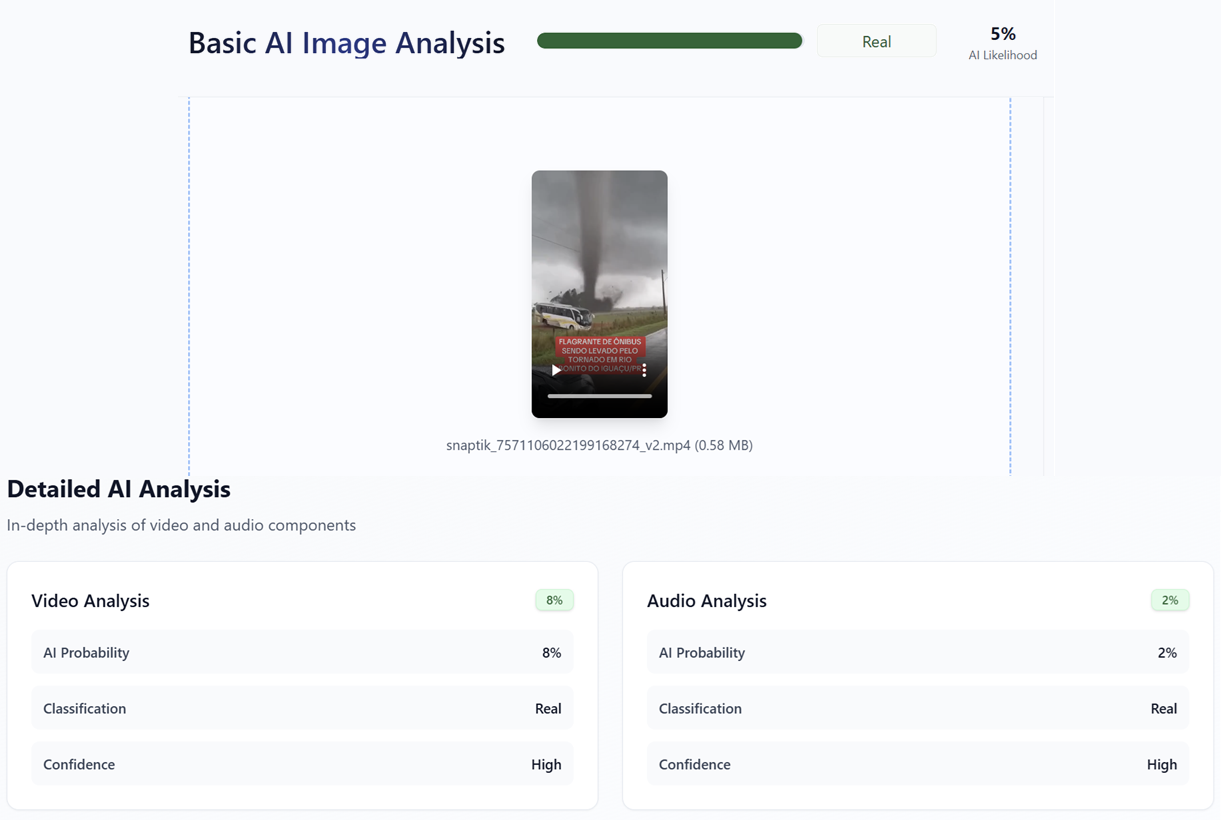Click the Basic AI Image Analysis title
This screenshot has width=1221, height=820.
tap(346, 43)
